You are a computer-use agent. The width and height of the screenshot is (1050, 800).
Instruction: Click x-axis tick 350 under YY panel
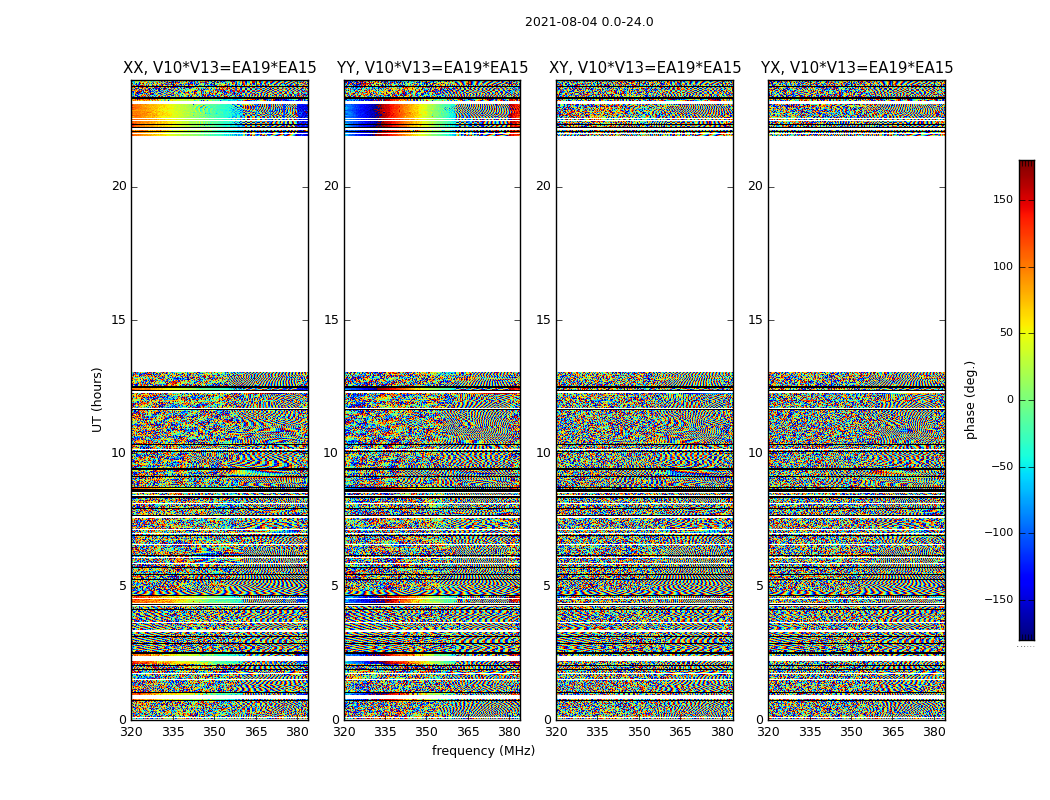pyautogui.click(x=427, y=732)
